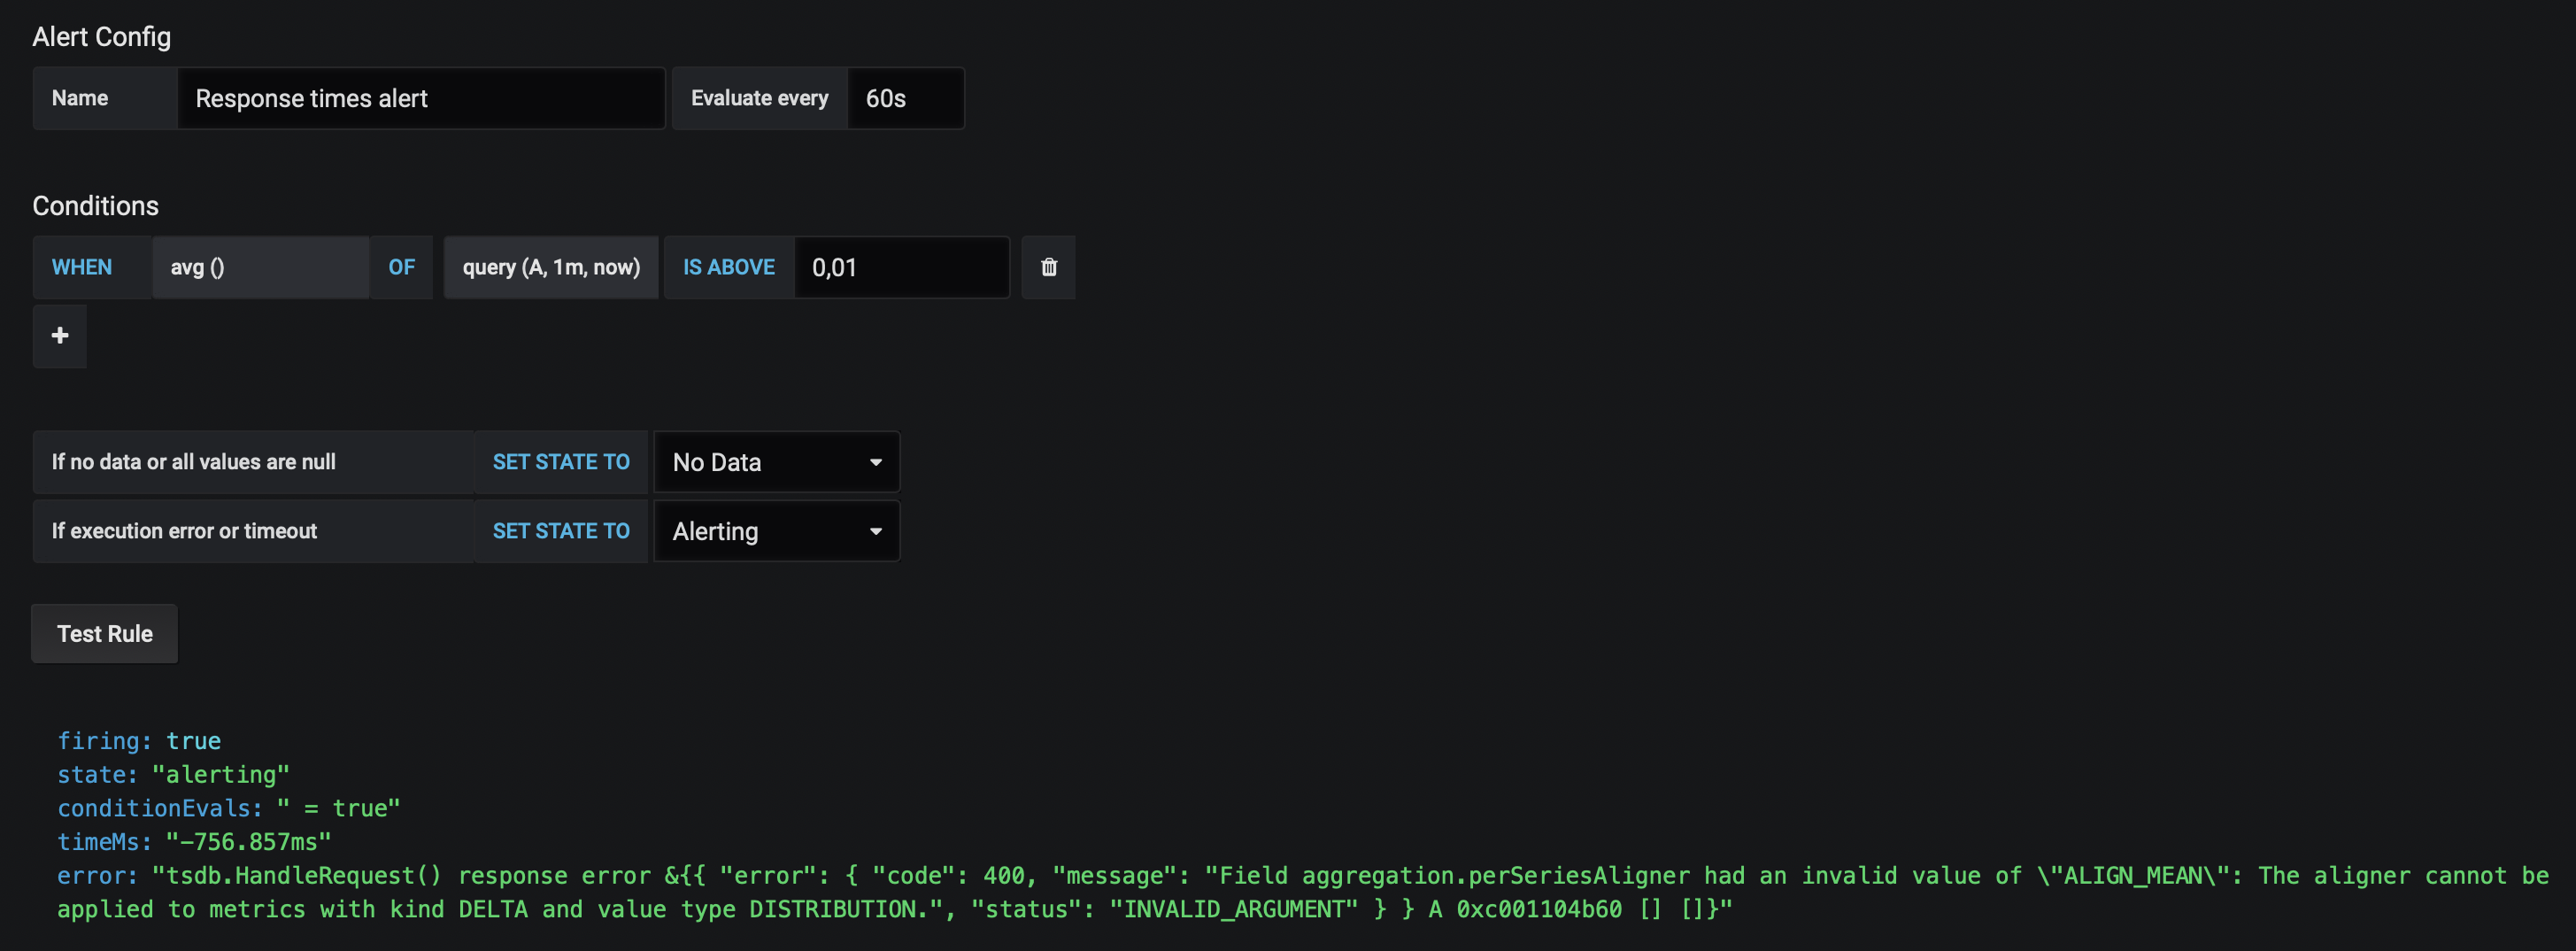Select the firing: true output text
The width and height of the screenshot is (2576, 951).
(140, 740)
